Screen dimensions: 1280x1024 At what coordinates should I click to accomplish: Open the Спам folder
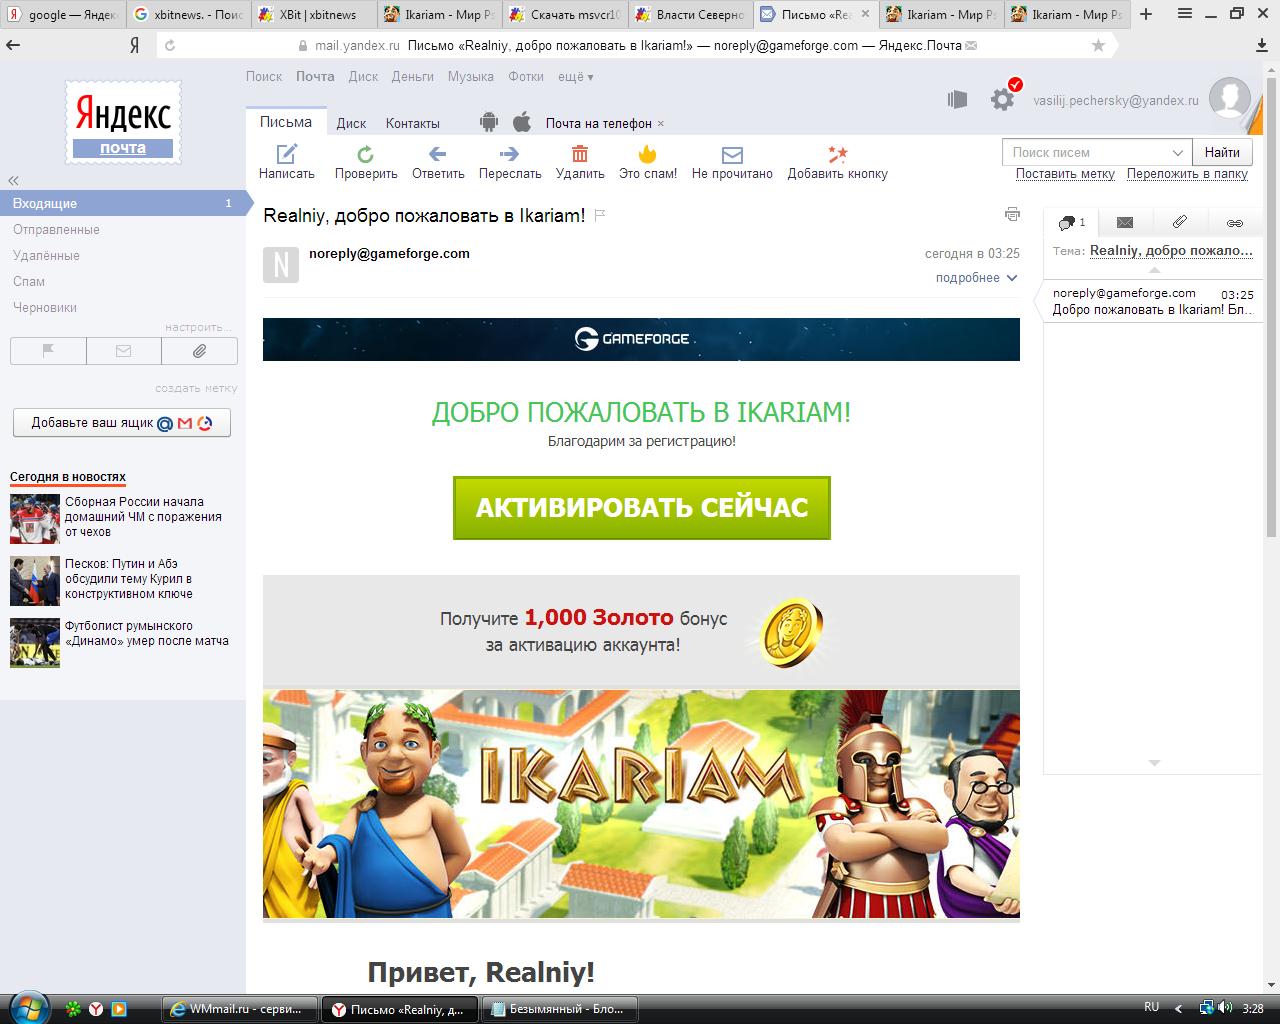click(29, 281)
